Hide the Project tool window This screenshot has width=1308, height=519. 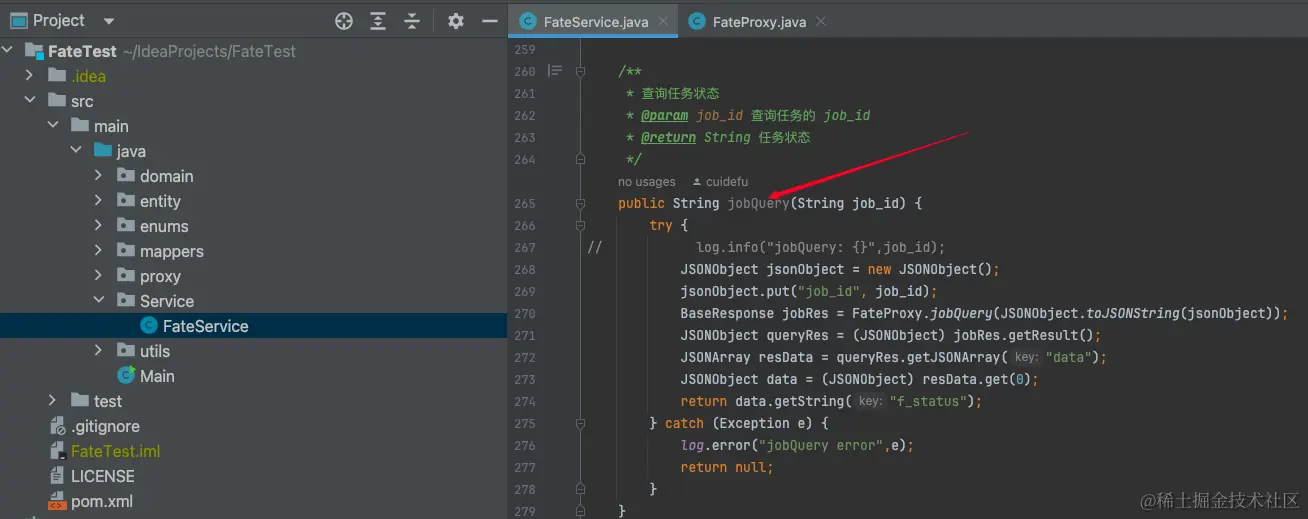tap(489, 21)
